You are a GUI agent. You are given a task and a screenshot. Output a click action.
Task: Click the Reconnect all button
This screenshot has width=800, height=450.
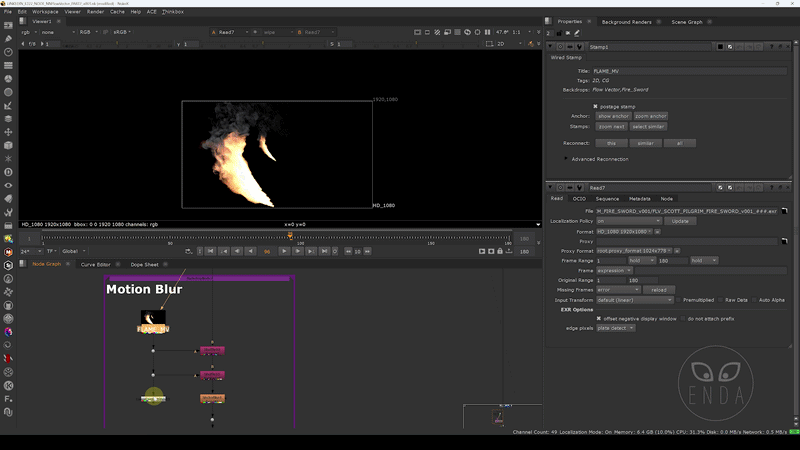(x=680, y=143)
